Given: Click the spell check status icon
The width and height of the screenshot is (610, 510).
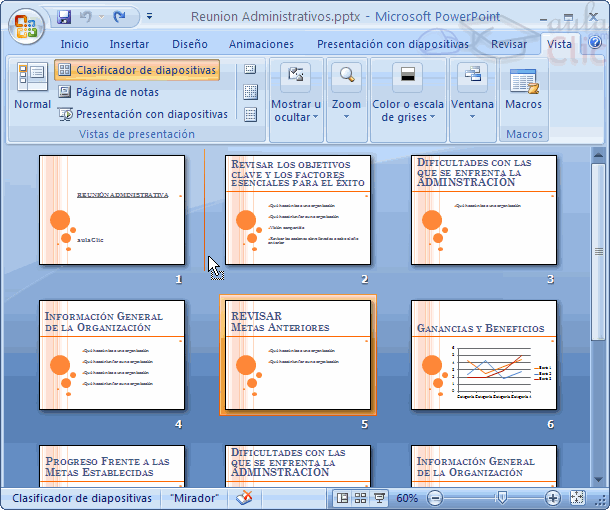Looking at the screenshot, I should pos(244,498).
